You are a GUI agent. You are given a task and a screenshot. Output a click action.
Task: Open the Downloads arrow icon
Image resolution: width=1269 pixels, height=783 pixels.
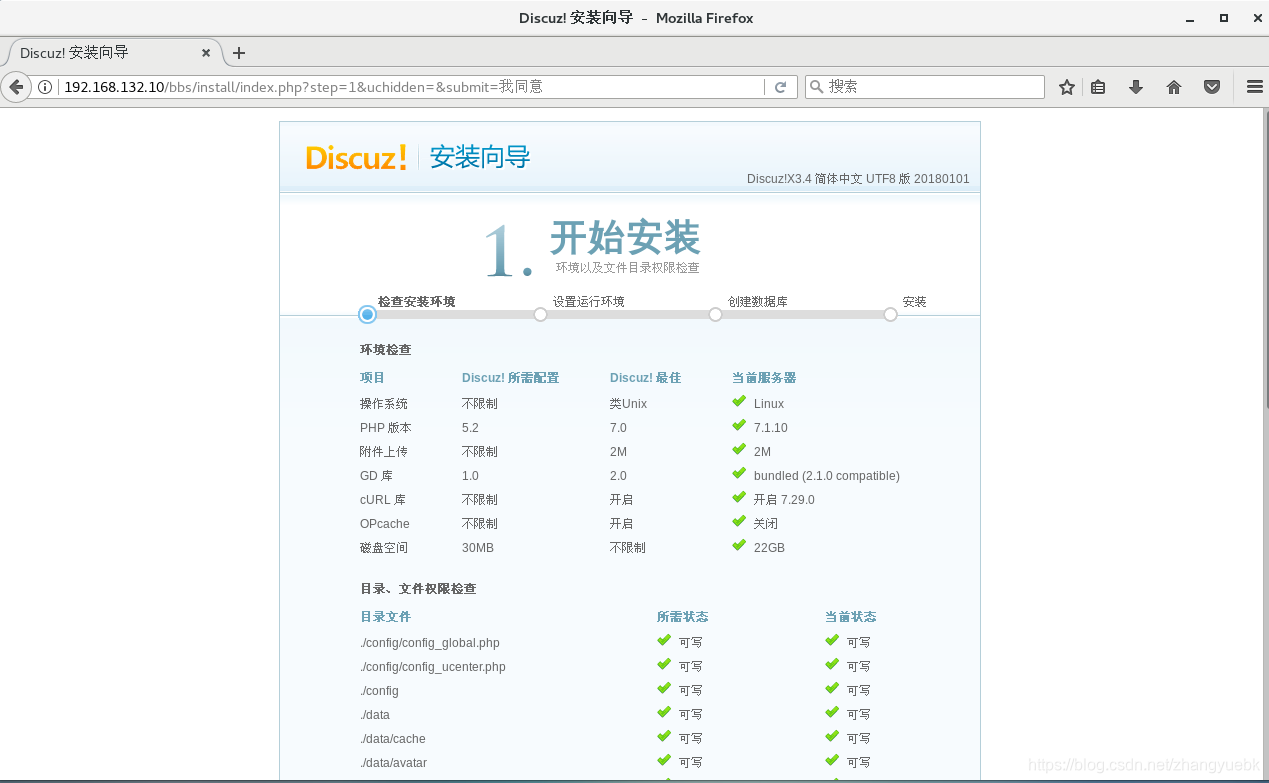(1136, 87)
